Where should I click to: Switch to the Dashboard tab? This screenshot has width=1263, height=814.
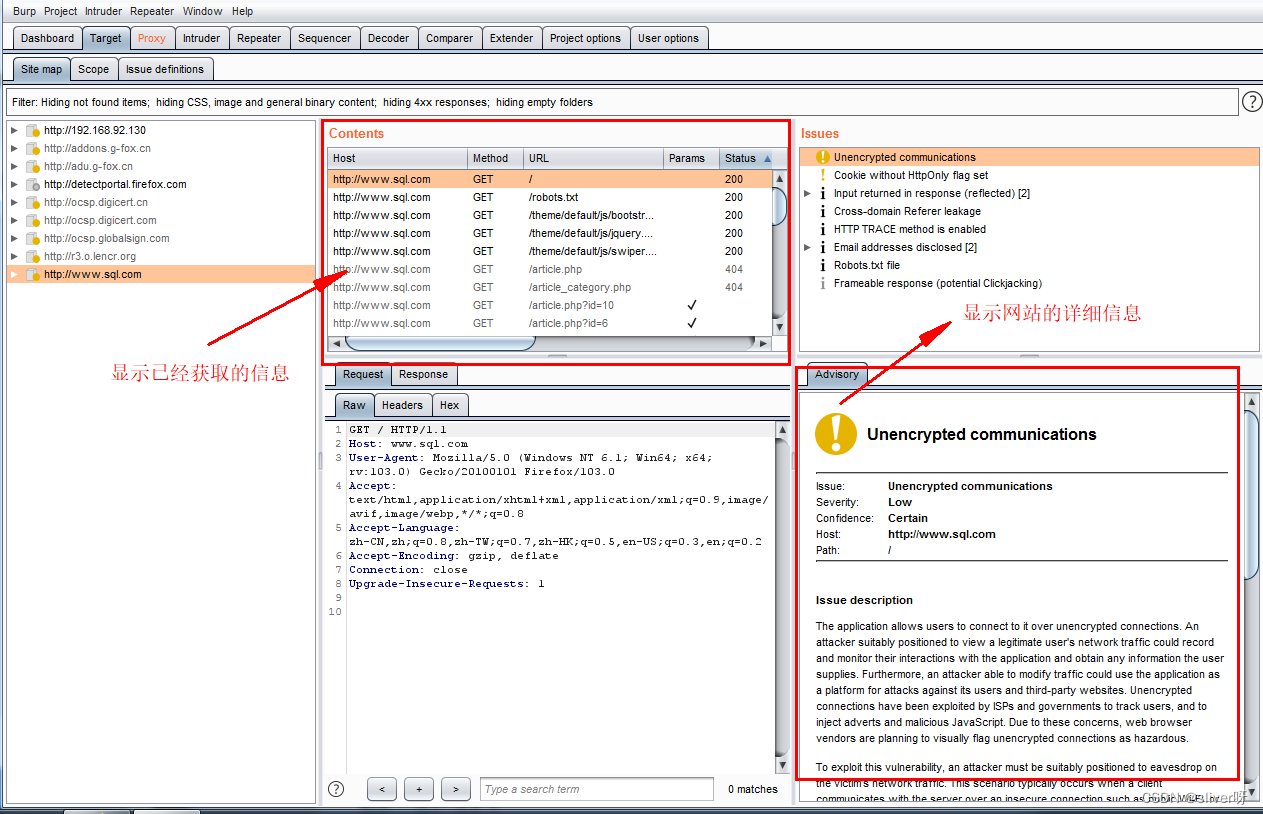(x=48, y=38)
